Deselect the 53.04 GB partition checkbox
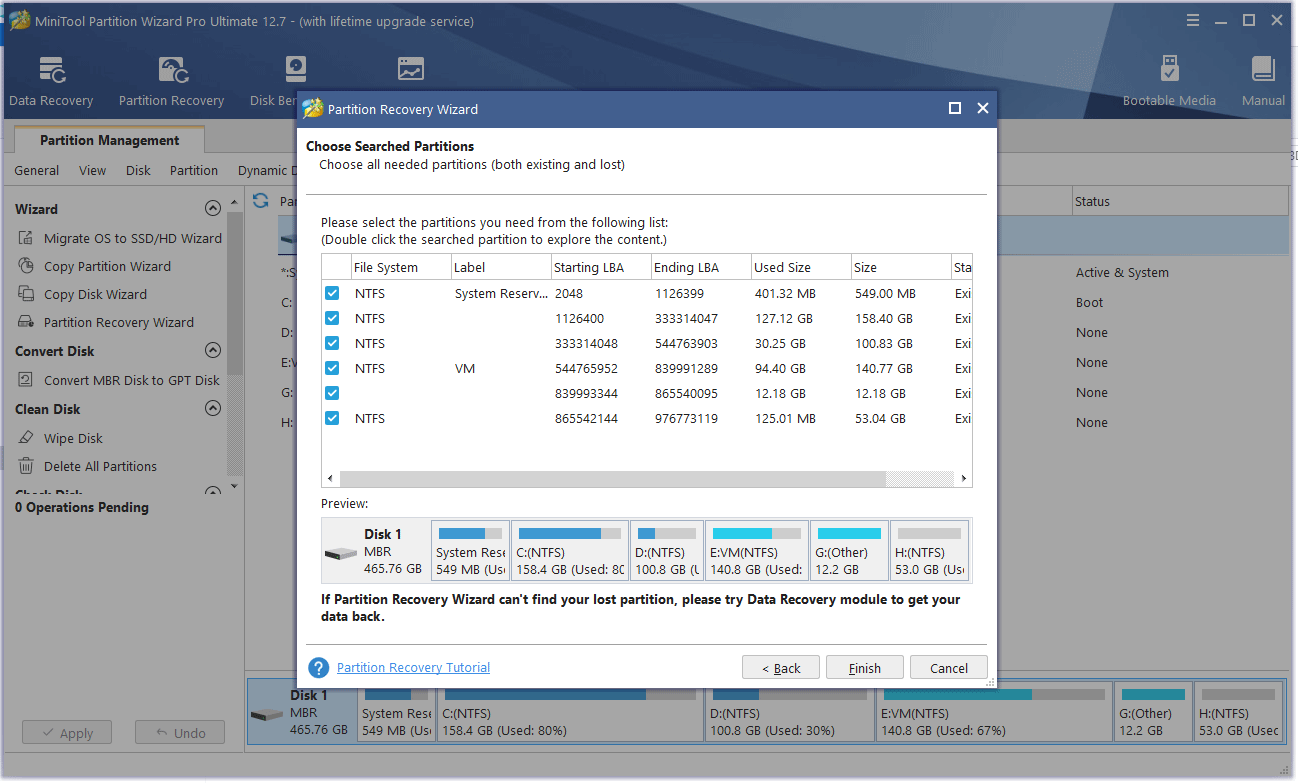The image size is (1298, 783). [332, 418]
